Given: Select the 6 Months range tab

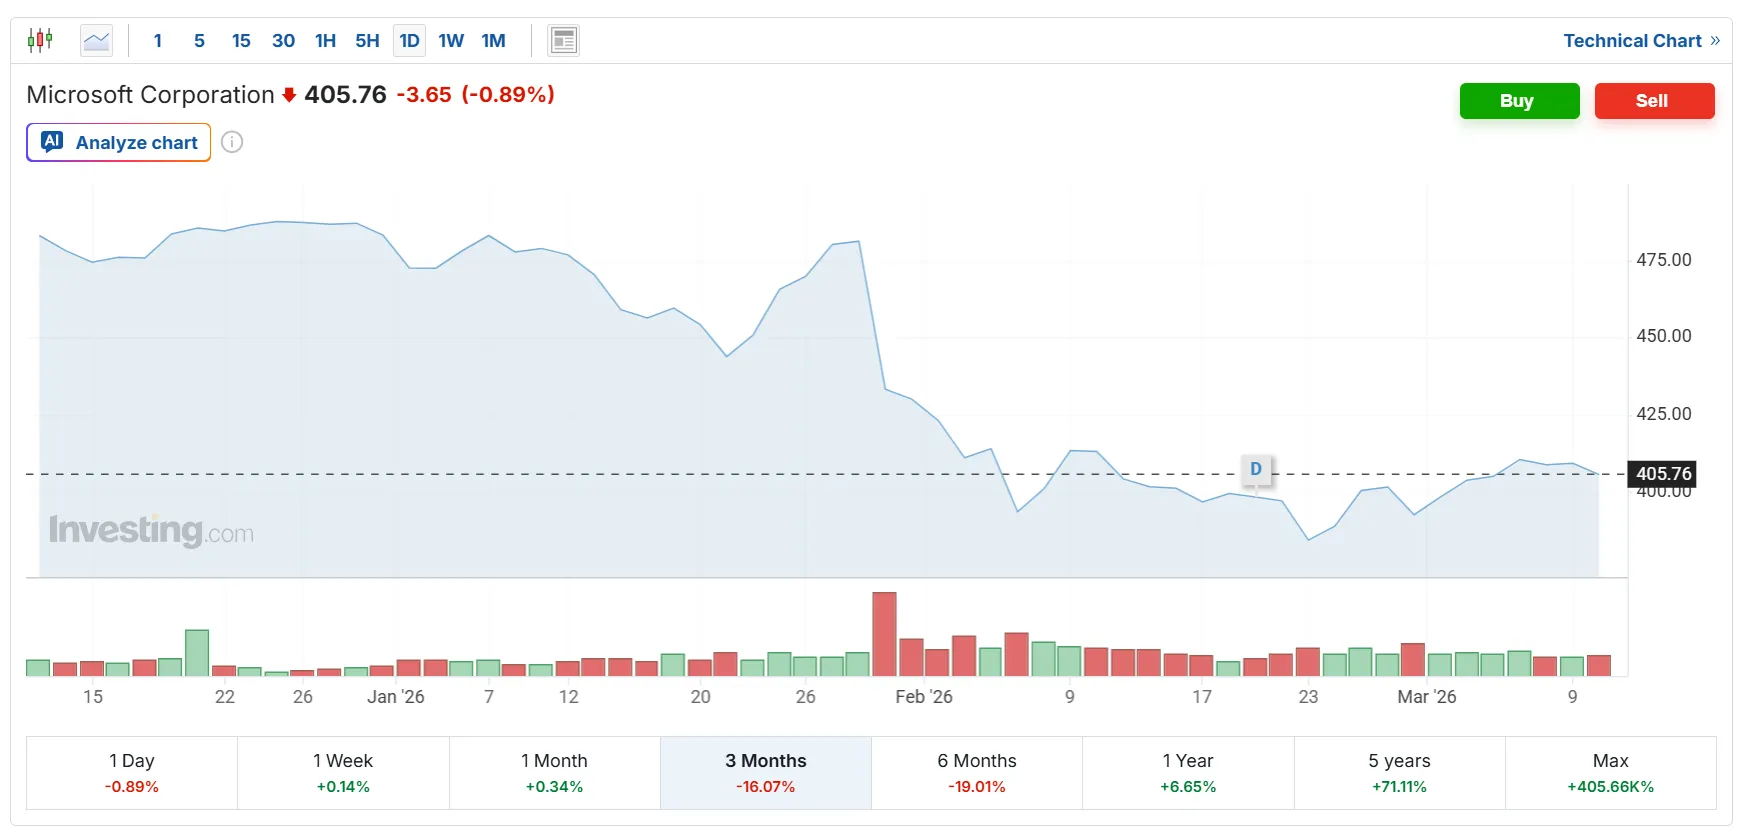Looking at the screenshot, I should (977, 773).
